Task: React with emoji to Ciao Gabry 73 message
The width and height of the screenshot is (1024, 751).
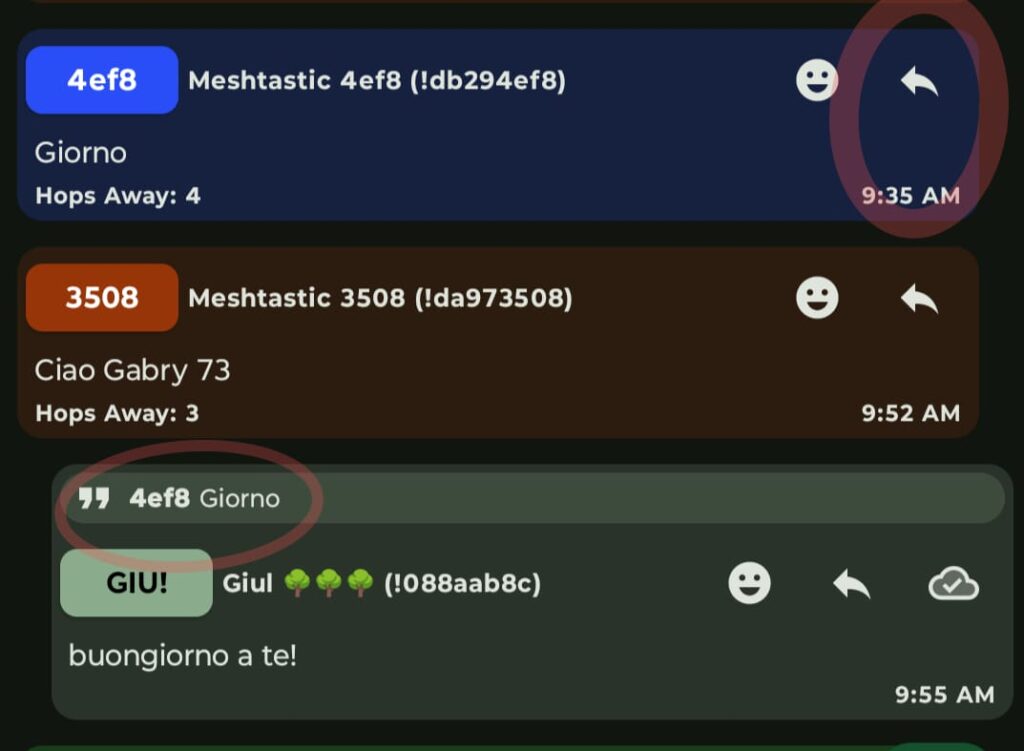Action: pyautogui.click(x=817, y=298)
